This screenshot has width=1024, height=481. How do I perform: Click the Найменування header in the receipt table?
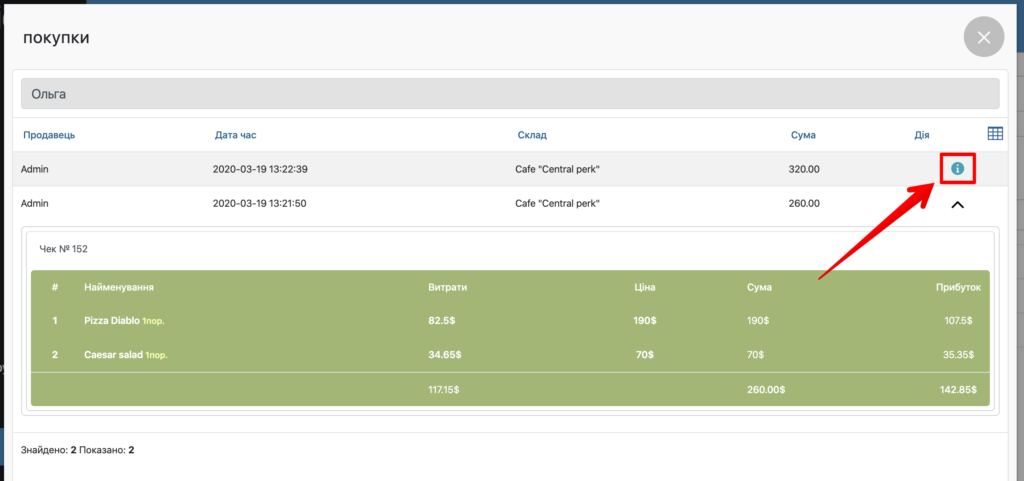pyautogui.click(x=118, y=287)
